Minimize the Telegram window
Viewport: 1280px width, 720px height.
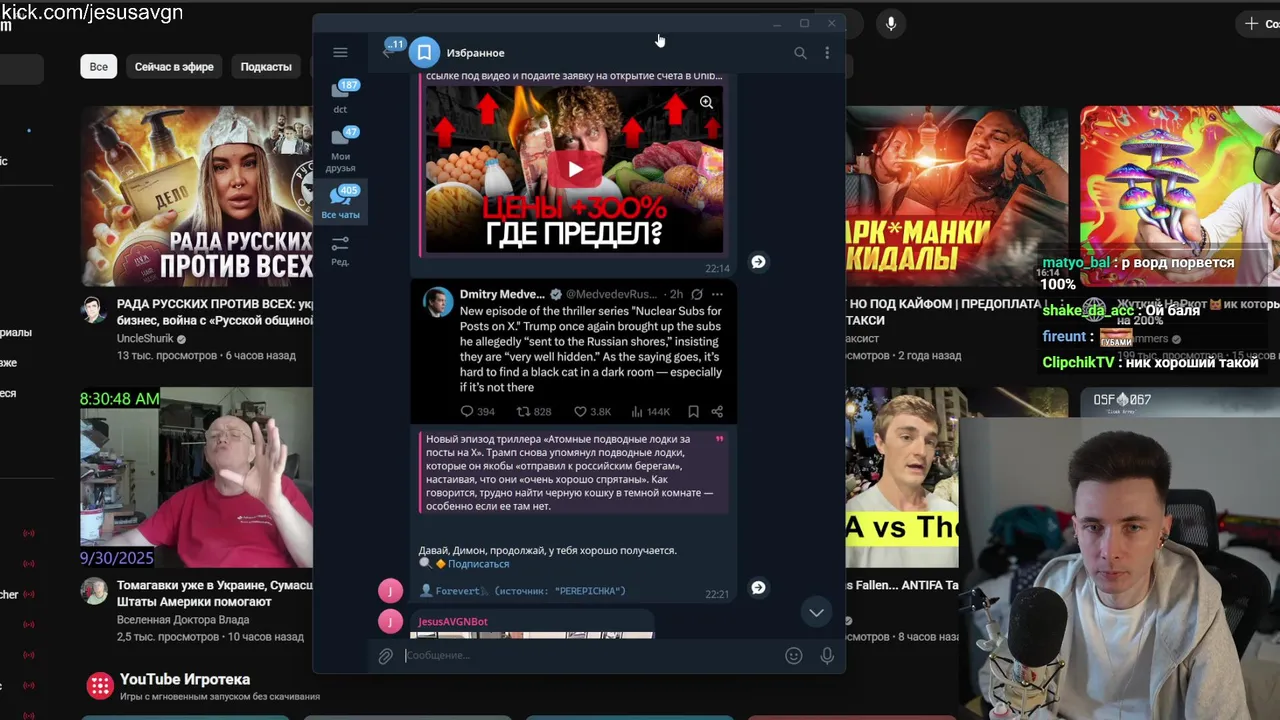(777, 23)
